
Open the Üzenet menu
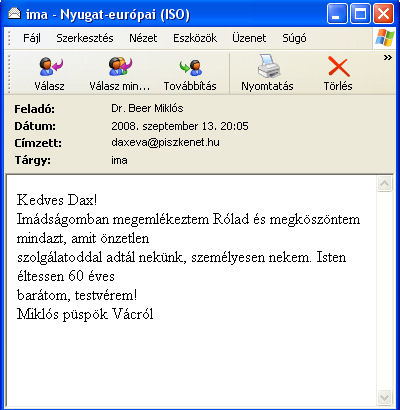coord(249,38)
